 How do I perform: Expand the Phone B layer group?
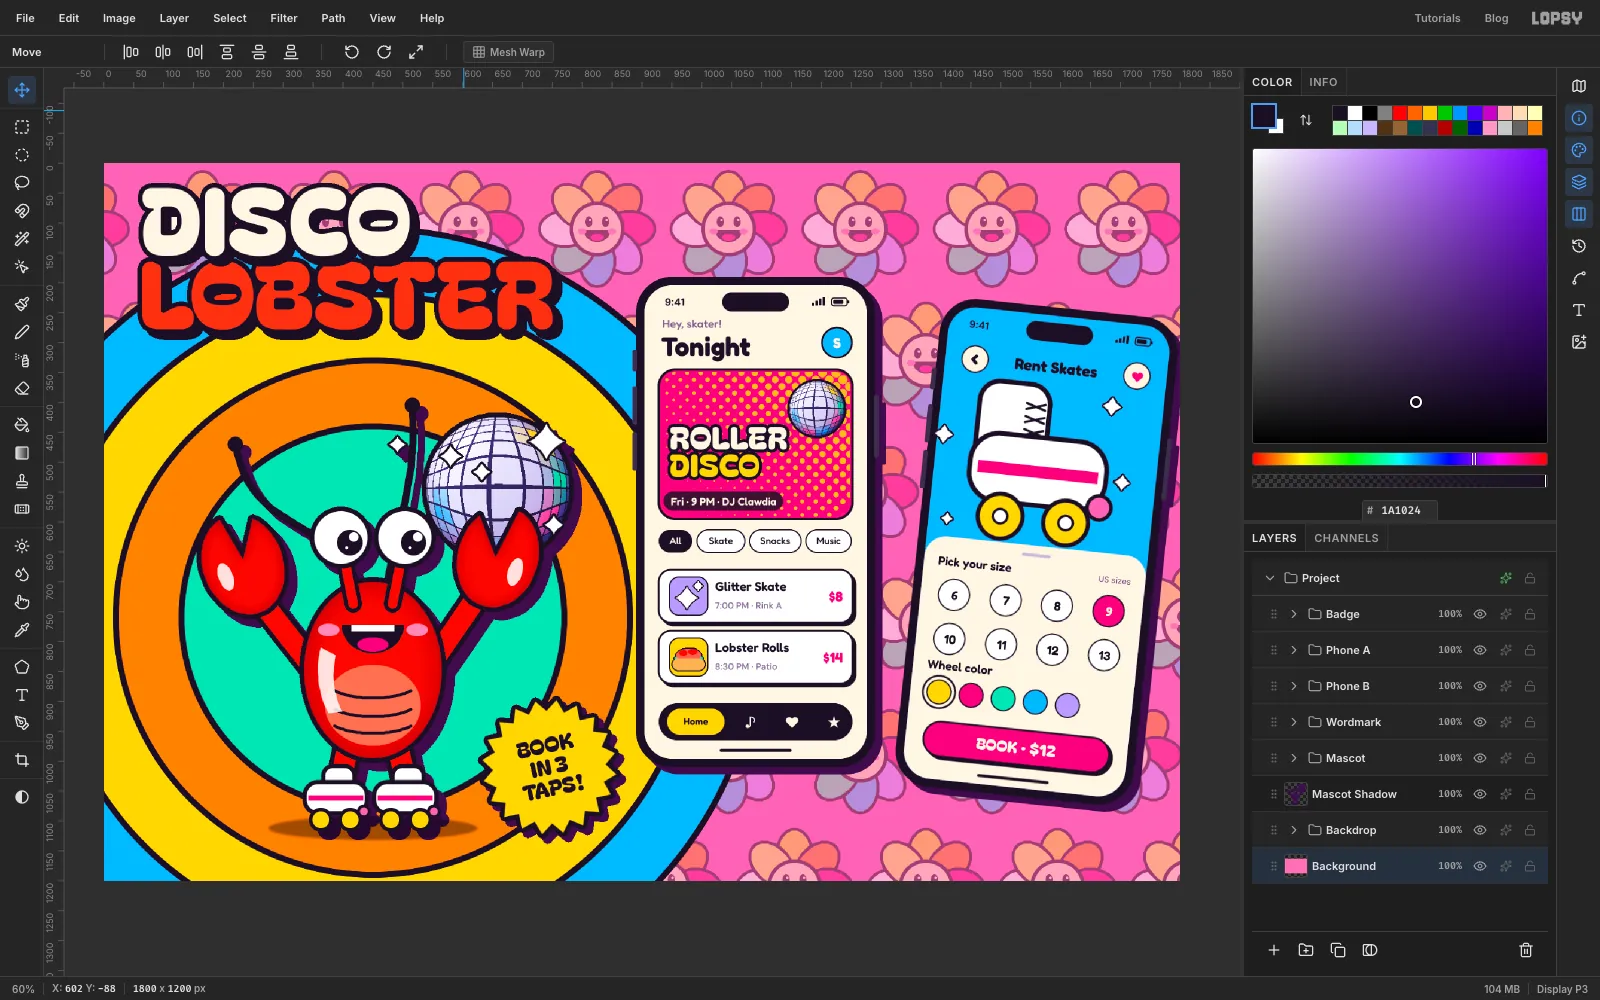(1294, 686)
